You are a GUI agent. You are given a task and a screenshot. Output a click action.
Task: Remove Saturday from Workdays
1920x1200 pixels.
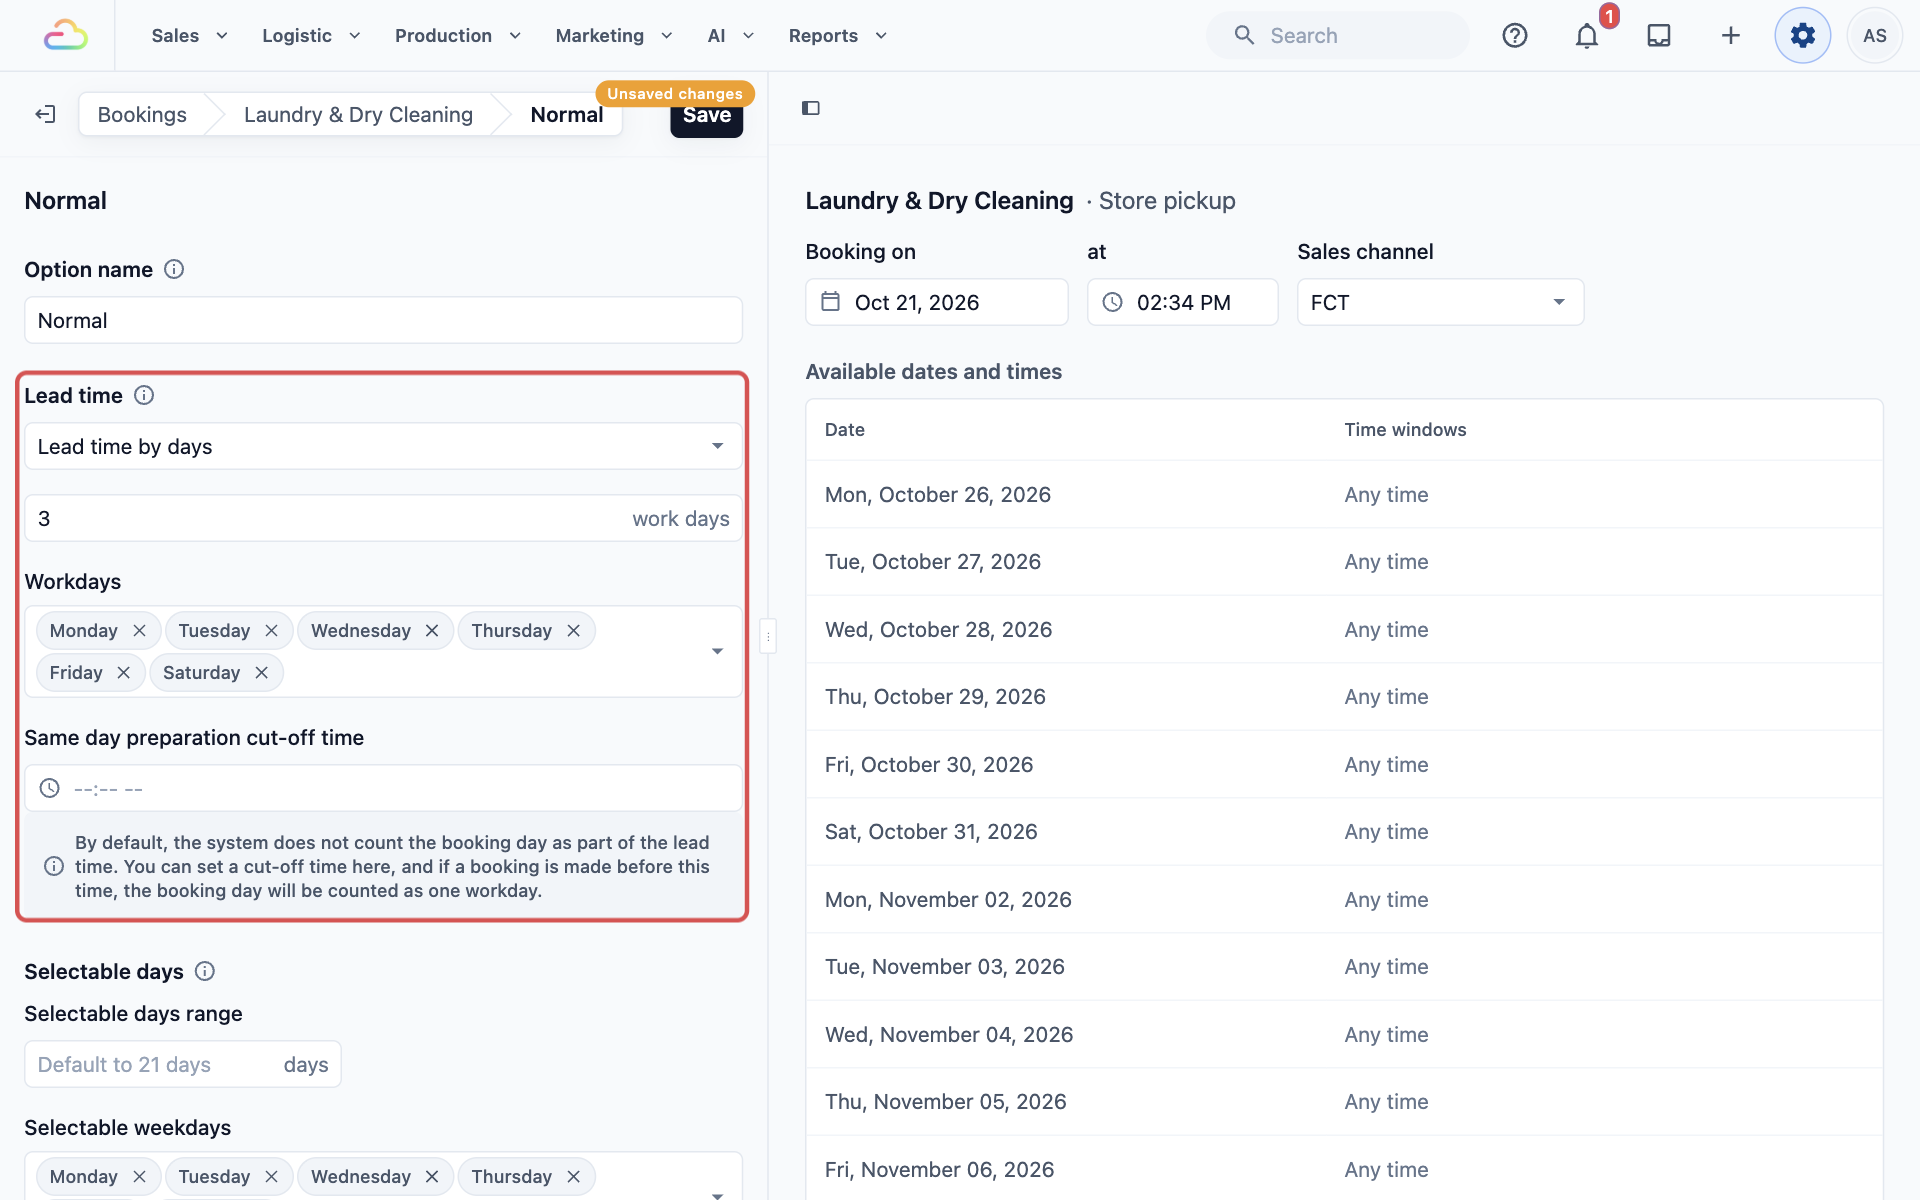(x=261, y=672)
